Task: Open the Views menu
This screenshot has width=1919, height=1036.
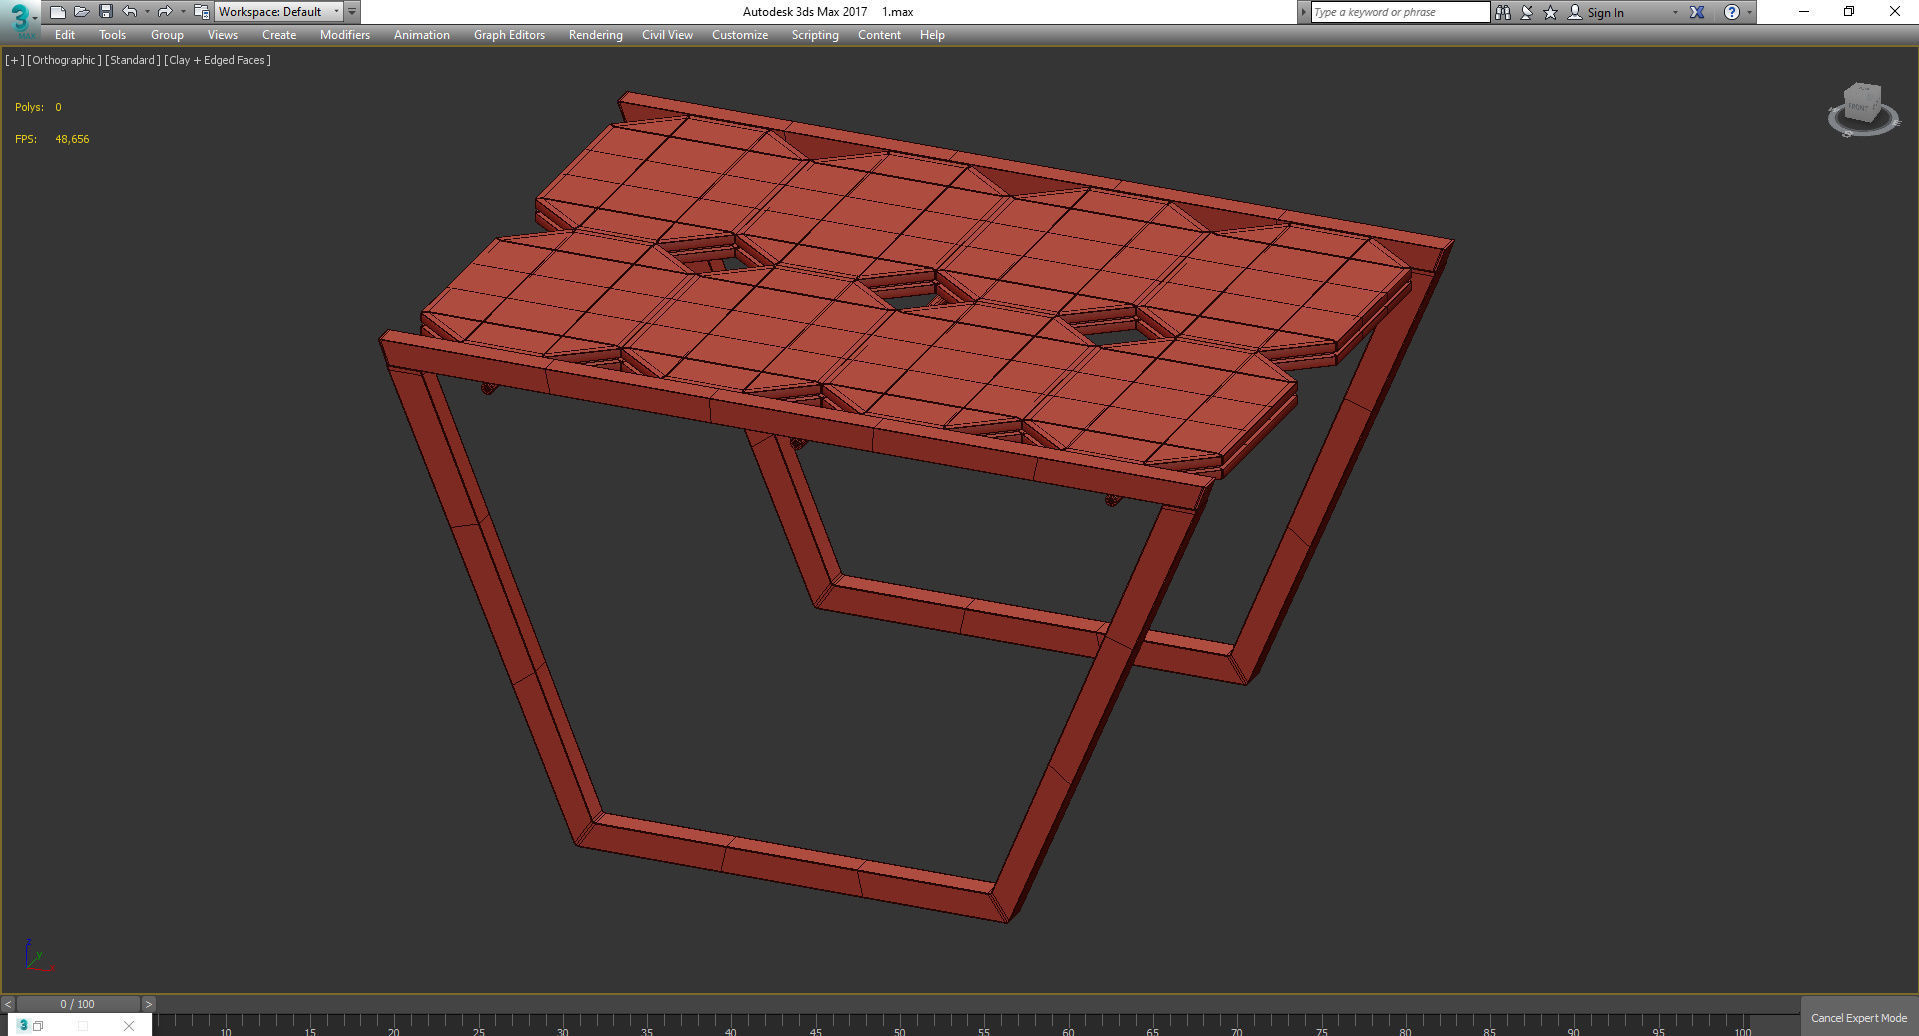Action: click(222, 35)
